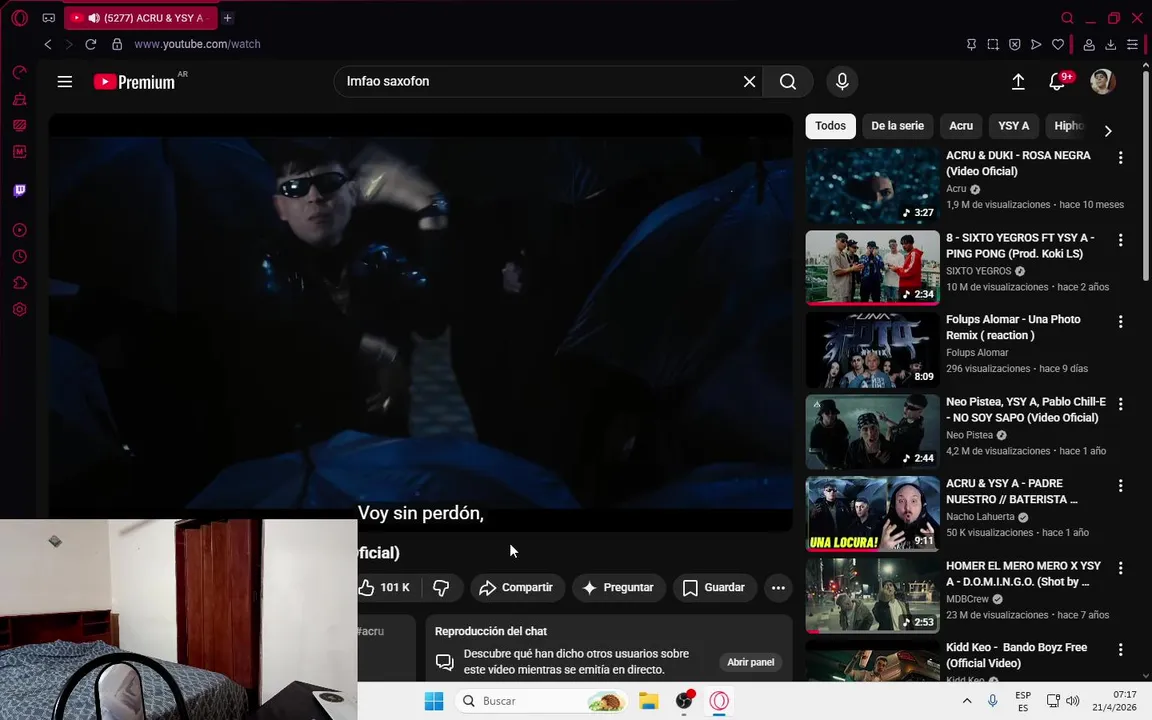Open the Easy Setup sliders icon
Image resolution: width=1152 pixels, height=720 pixels.
pyautogui.click(x=1132, y=45)
